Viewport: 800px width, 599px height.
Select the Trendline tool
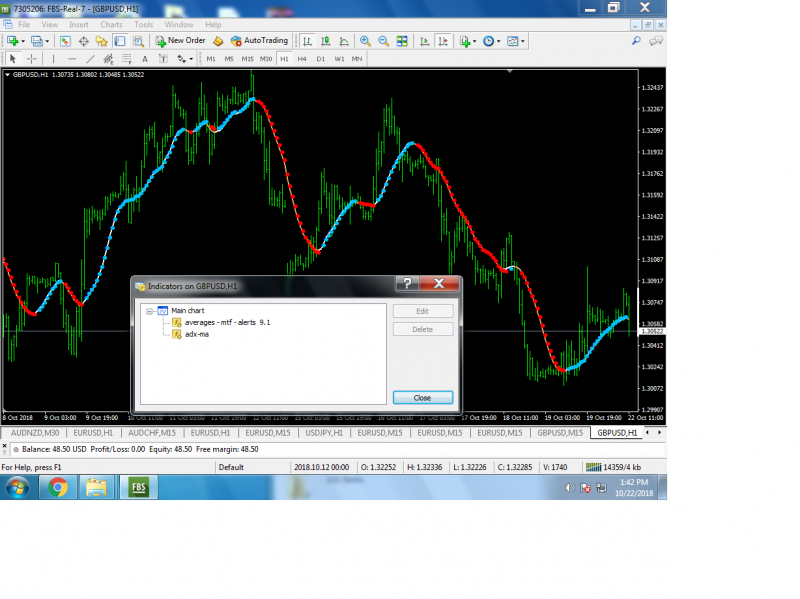[90, 59]
